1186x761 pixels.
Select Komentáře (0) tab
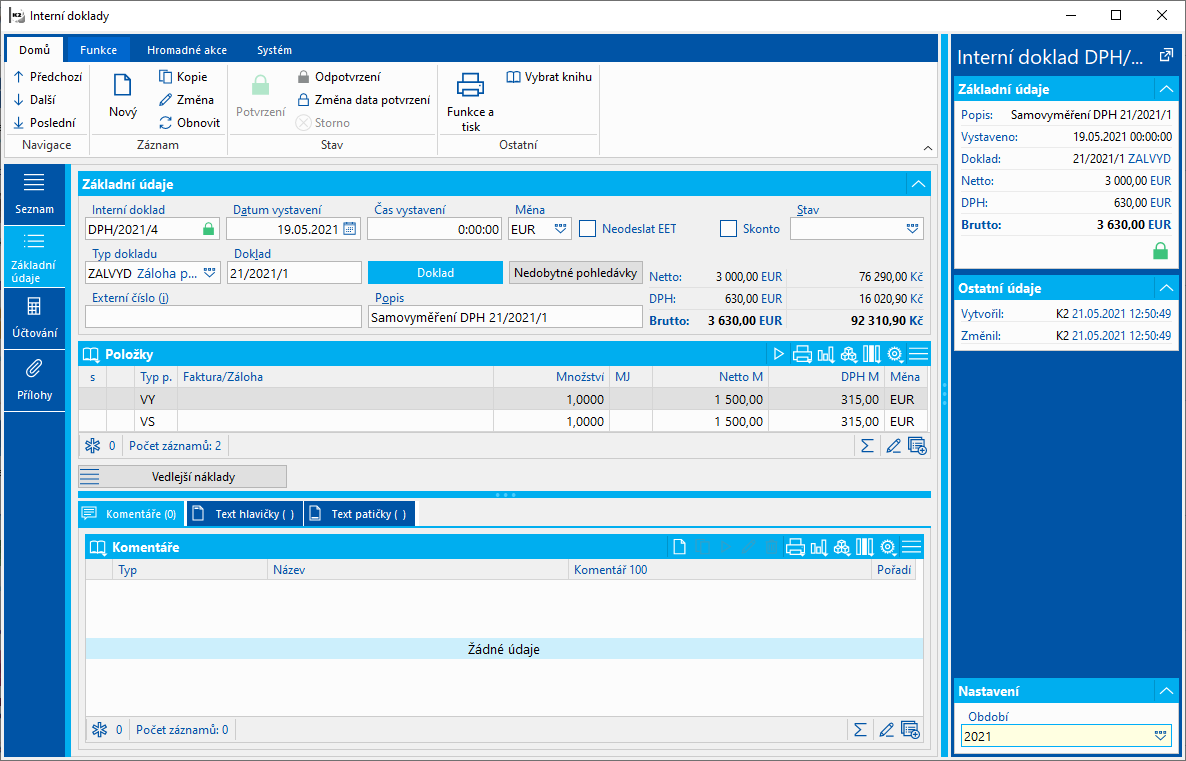(x=131, y=514)
